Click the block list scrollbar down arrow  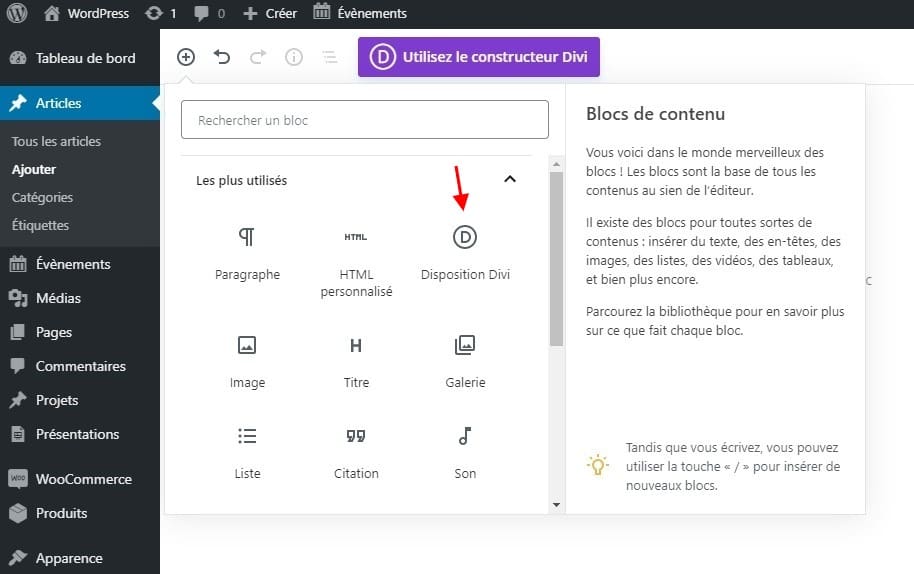tap(556, 505)
